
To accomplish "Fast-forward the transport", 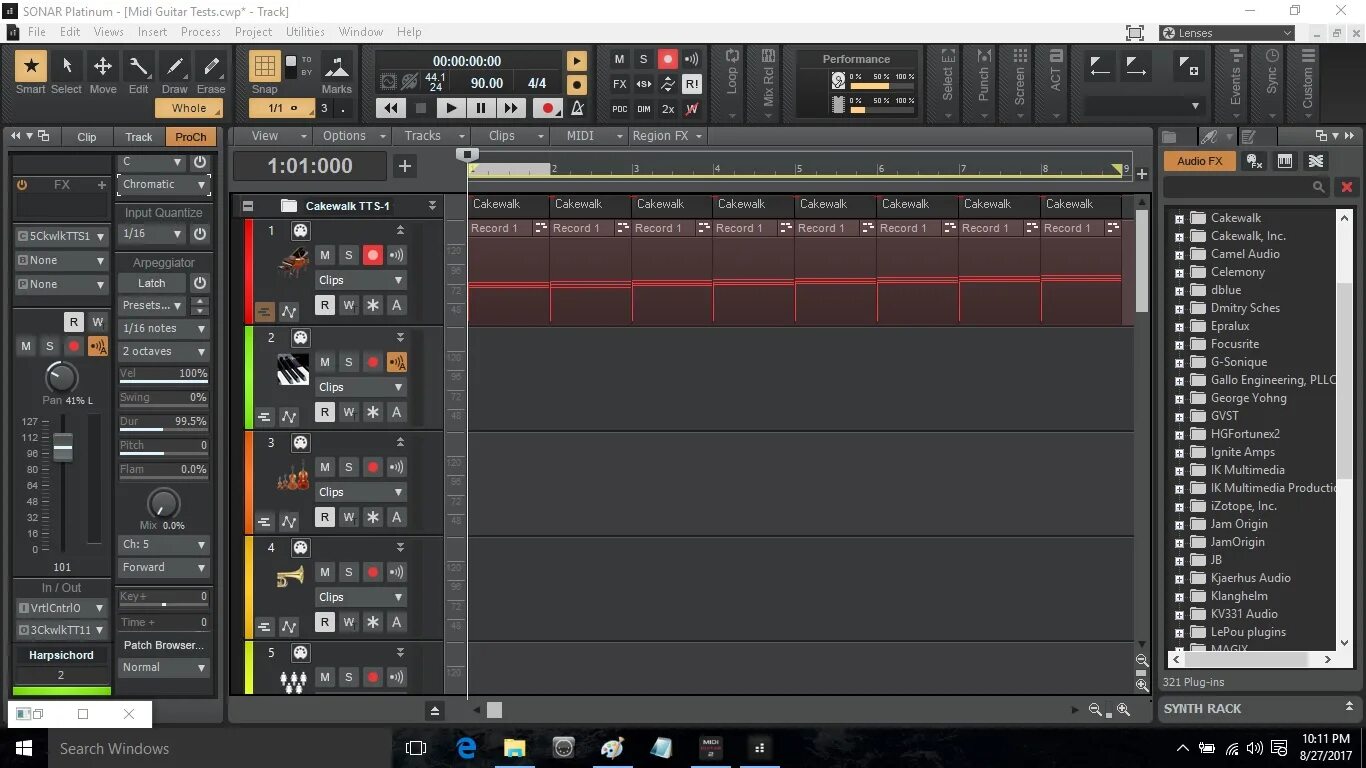I will tap(511, 108).
